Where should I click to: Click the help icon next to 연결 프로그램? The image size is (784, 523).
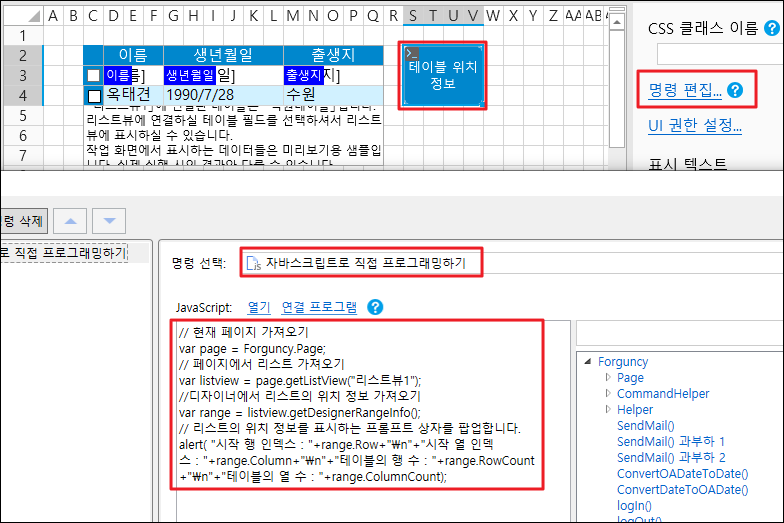pos(375,308)
